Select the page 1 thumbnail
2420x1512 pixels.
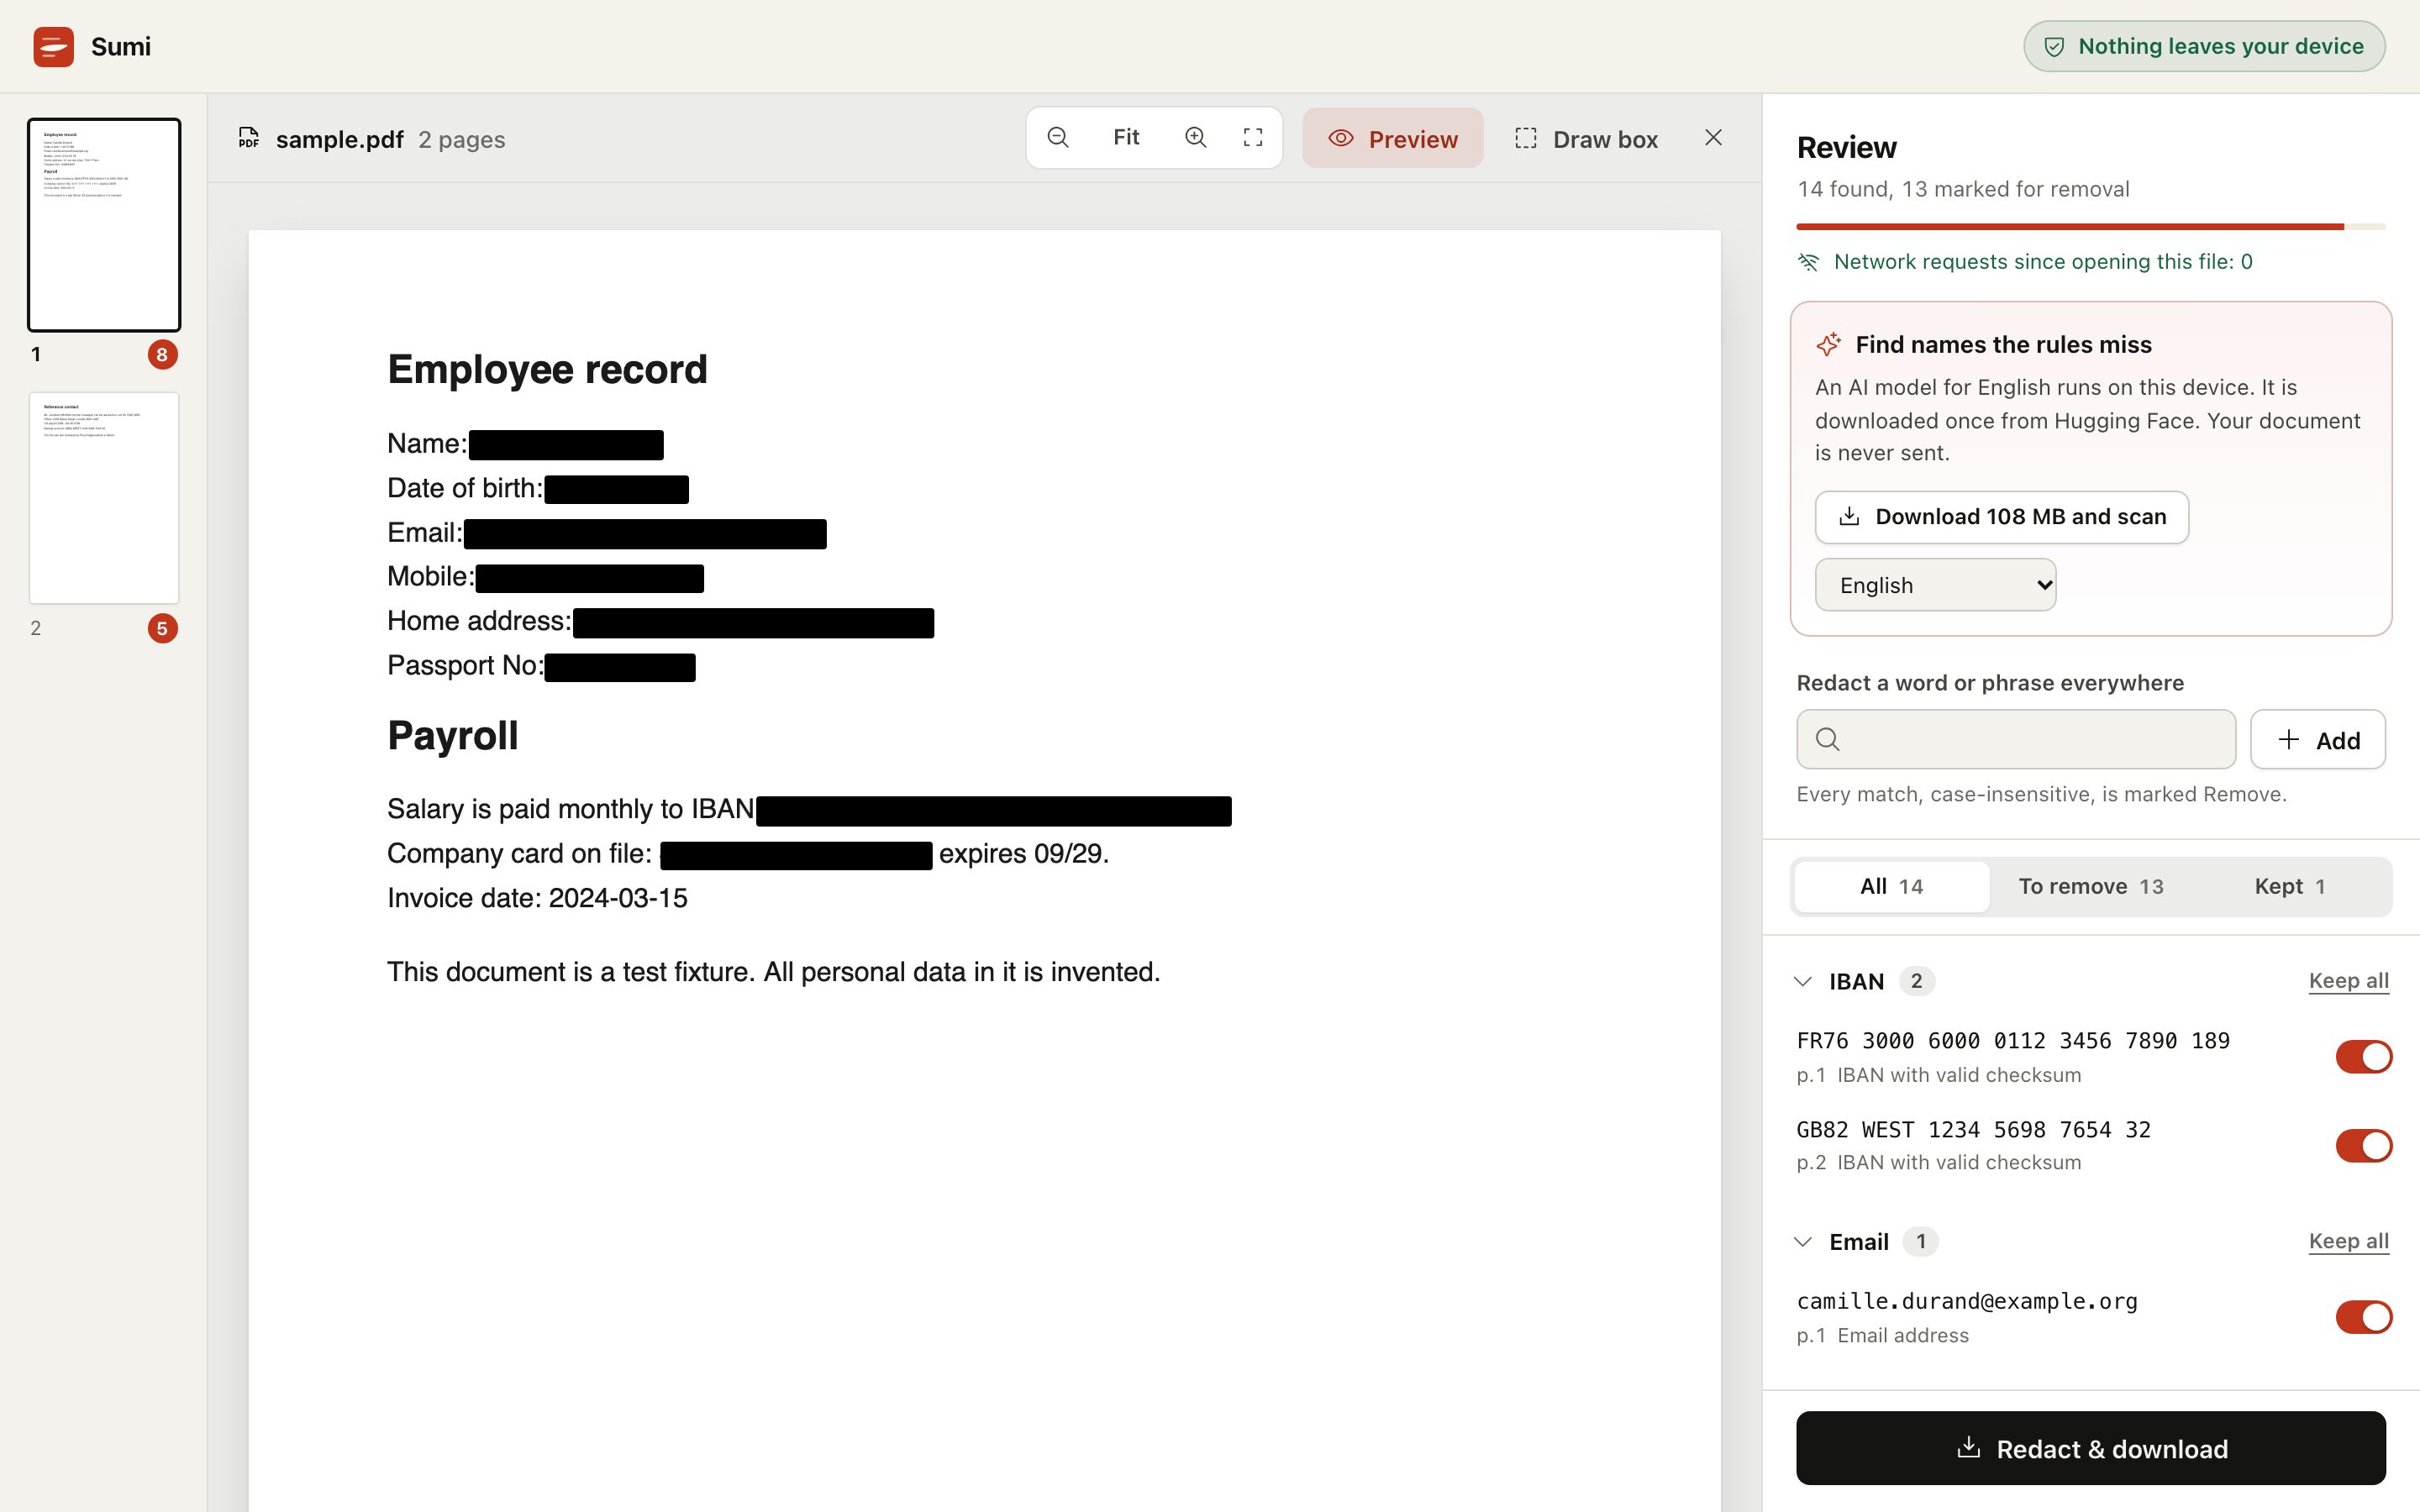point(104,225)
